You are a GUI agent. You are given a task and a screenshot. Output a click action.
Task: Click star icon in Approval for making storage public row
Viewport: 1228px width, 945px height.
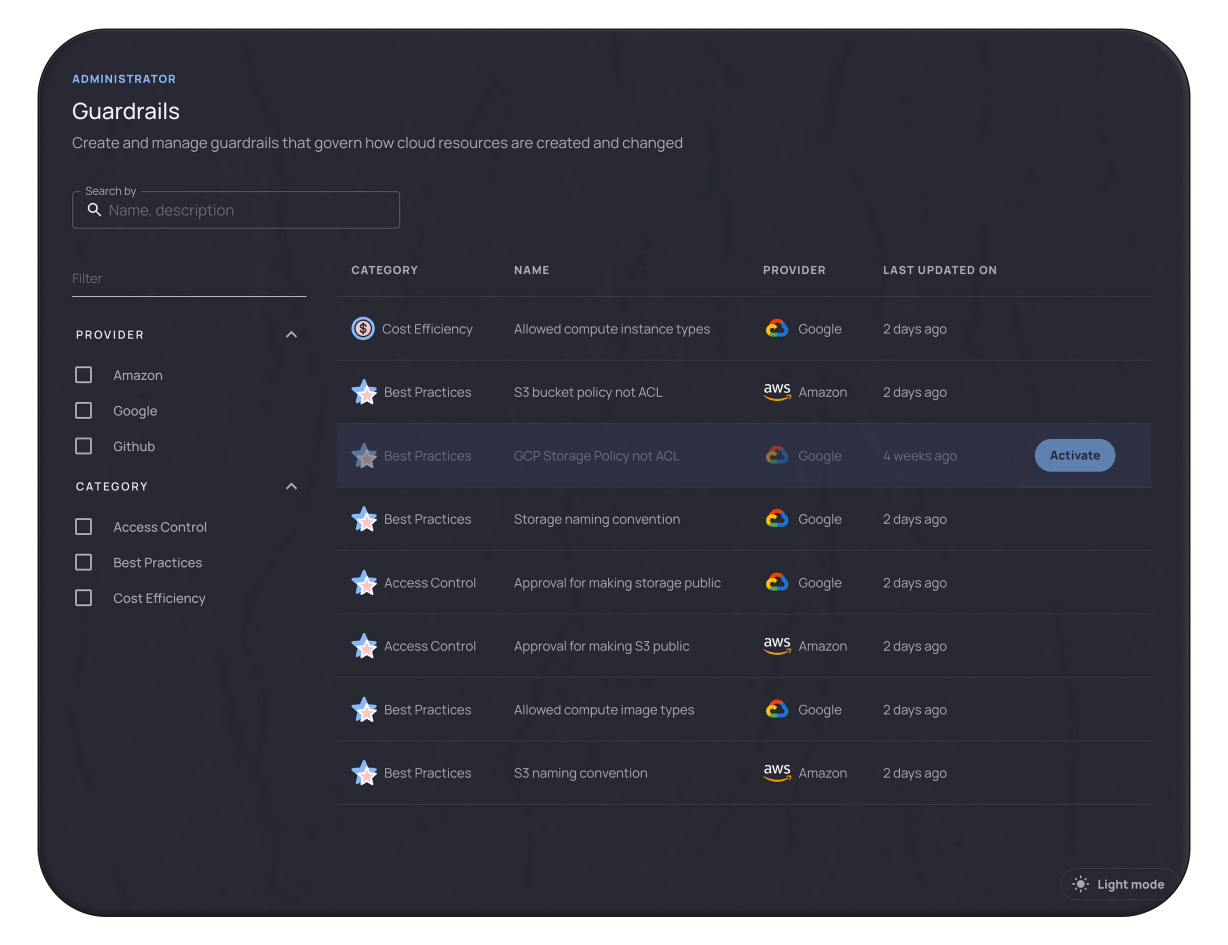coord(364,583)
